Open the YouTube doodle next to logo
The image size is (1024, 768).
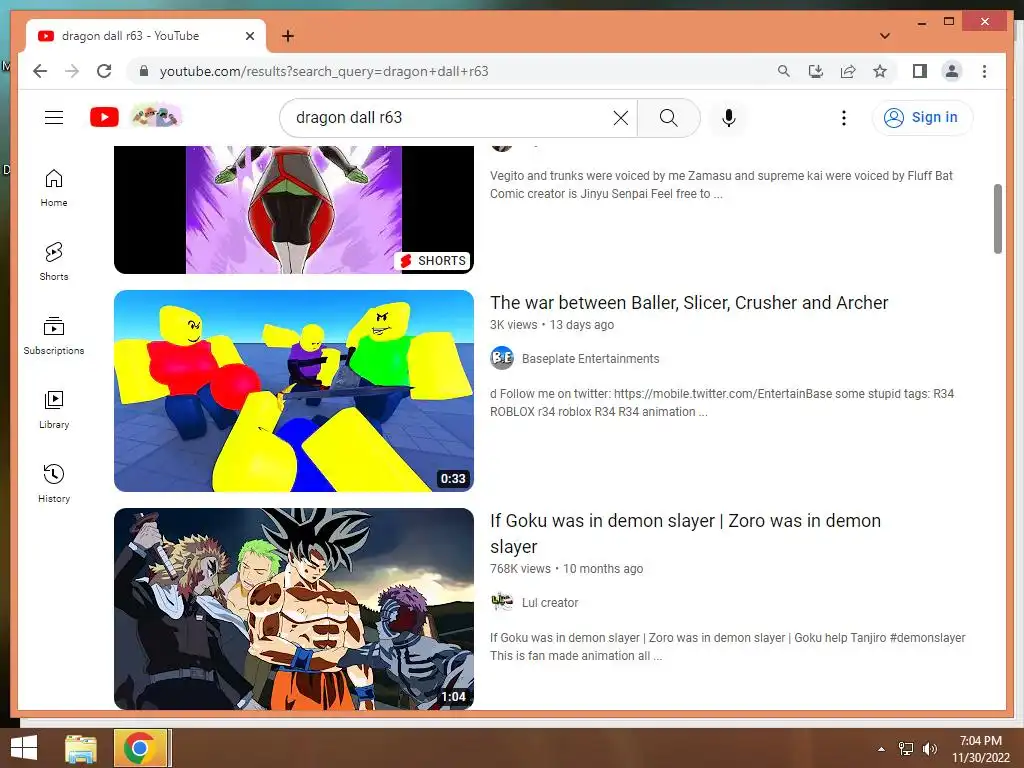(x=156, y=117)
